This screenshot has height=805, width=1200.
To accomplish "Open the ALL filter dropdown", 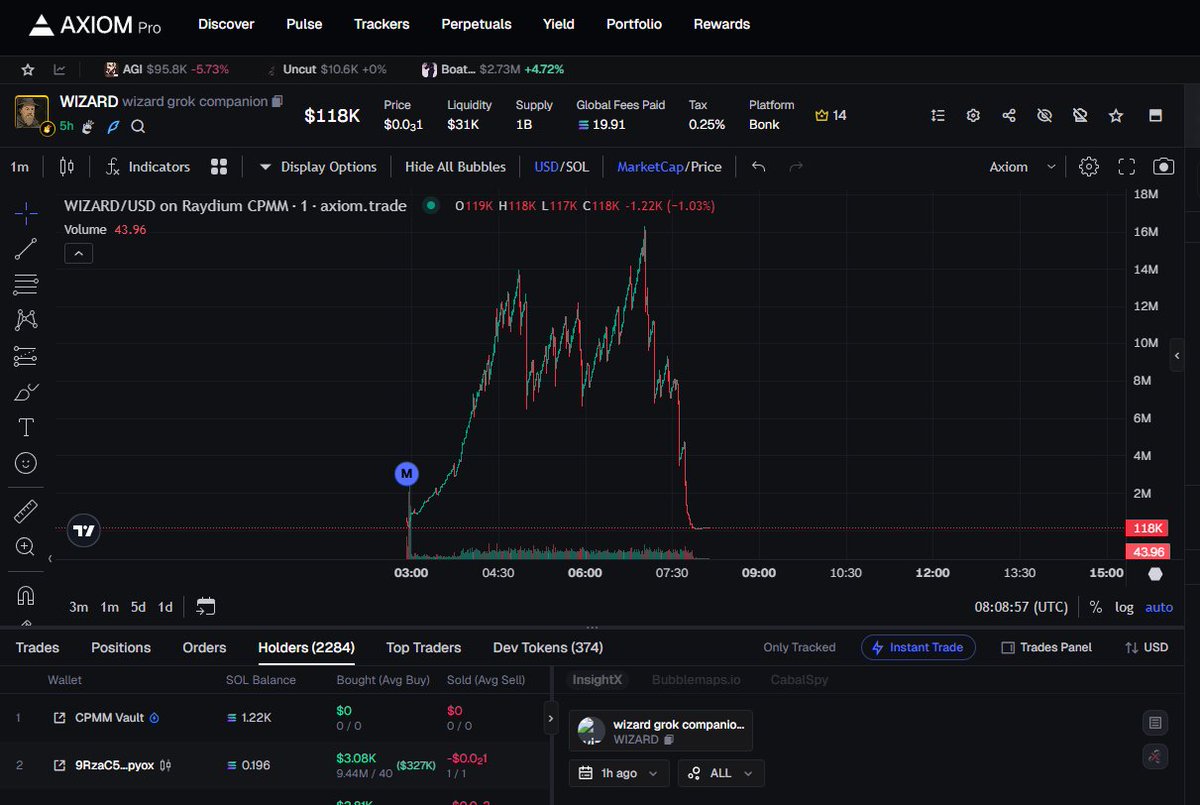I will (721, 773).
